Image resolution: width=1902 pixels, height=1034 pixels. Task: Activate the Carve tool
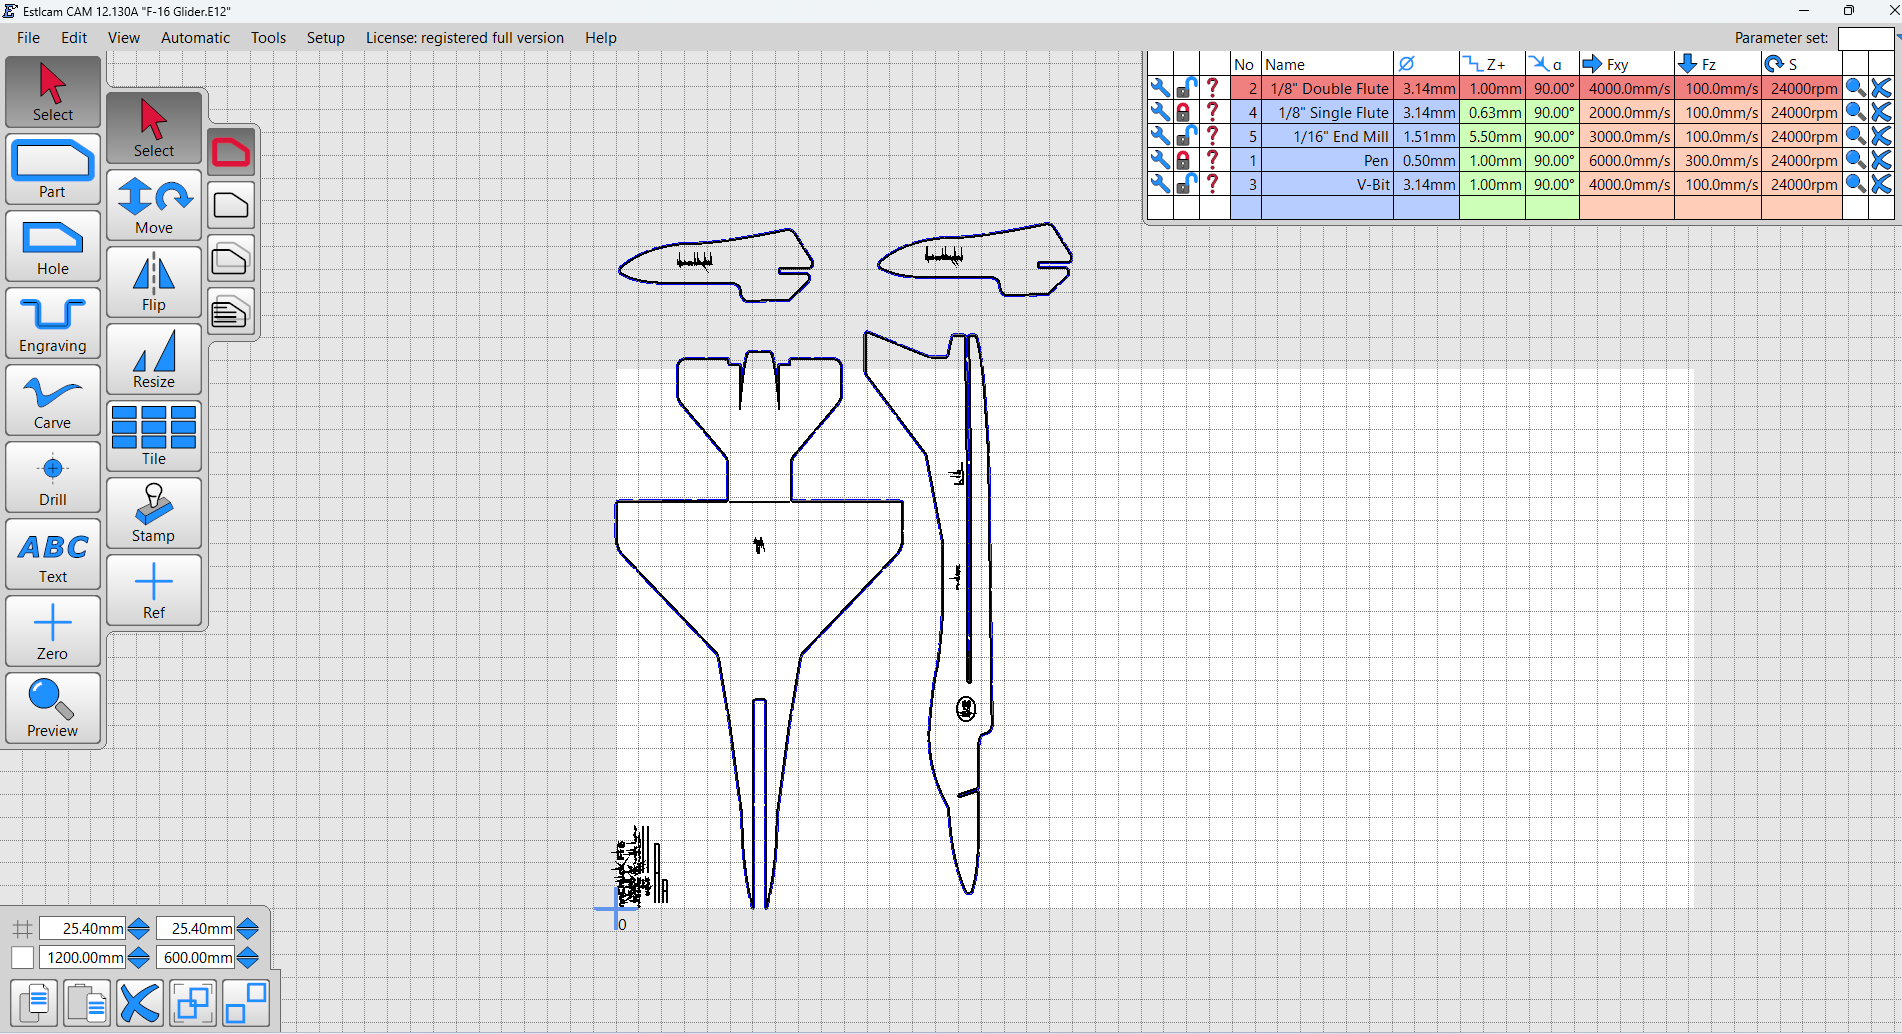click(53, 400)
